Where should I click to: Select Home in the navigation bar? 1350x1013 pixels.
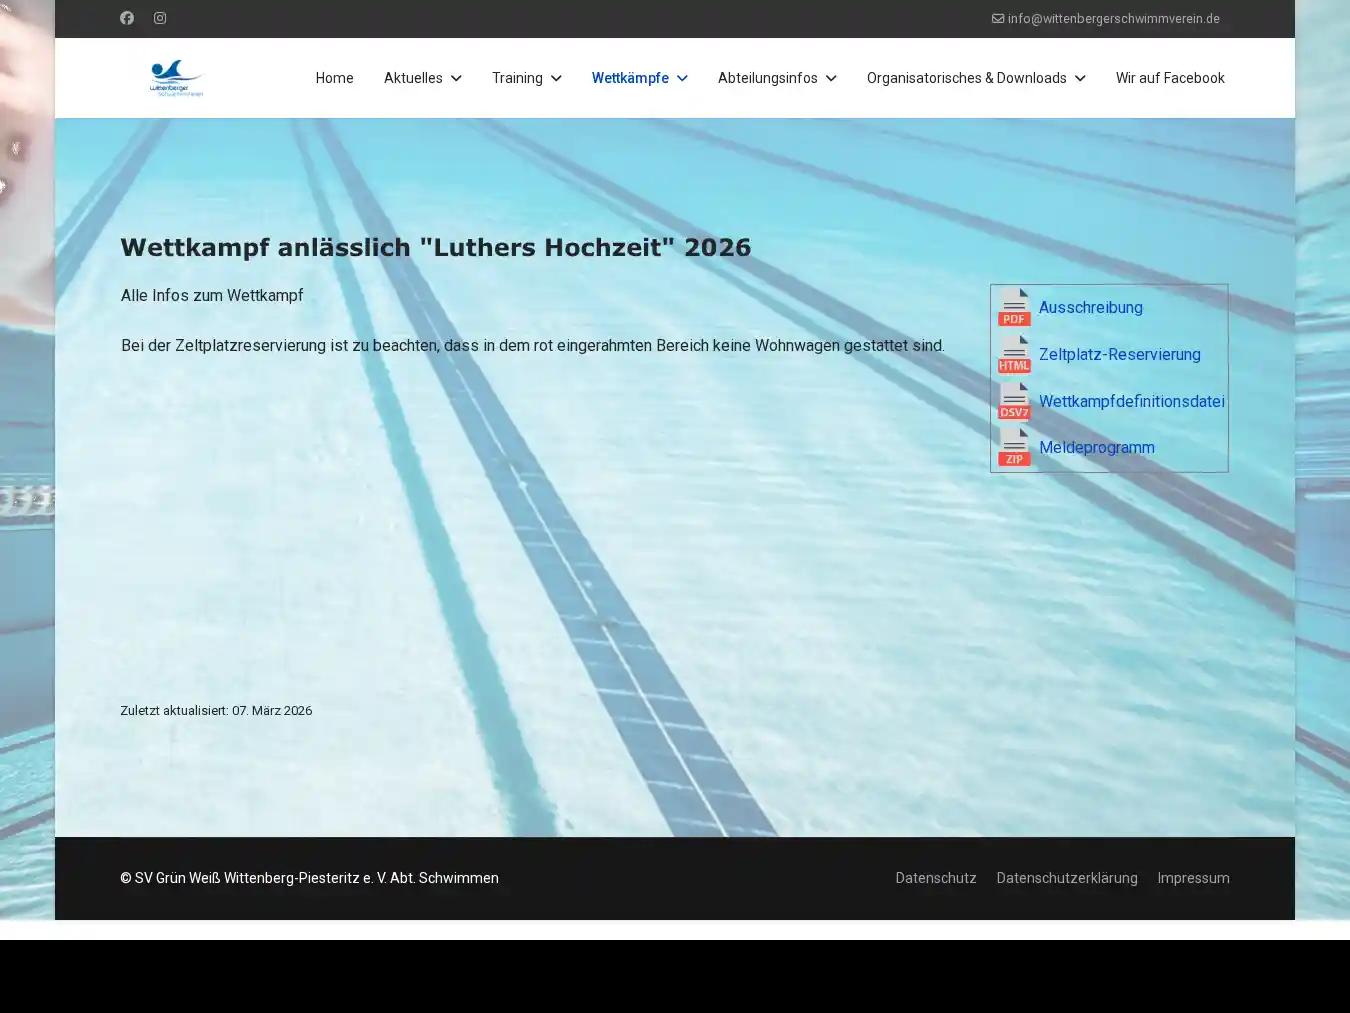[x=334, y=78]
